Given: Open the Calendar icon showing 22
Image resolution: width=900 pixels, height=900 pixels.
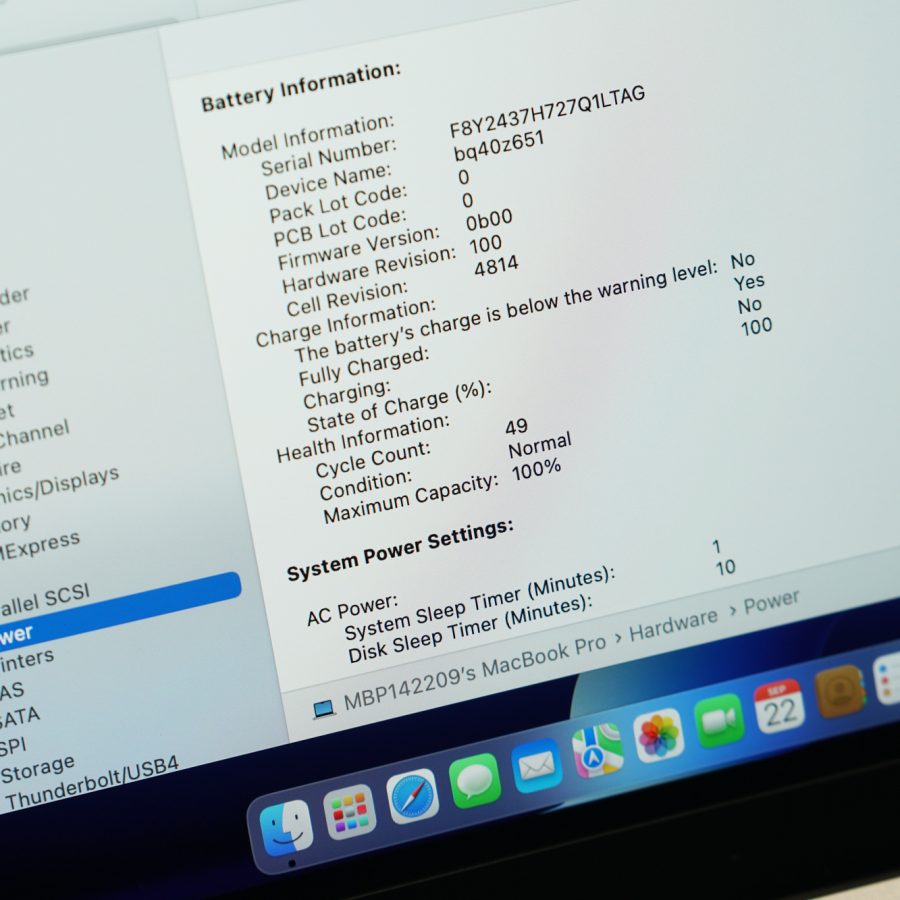Looking at the screenshot, I should (x=779, y=706).
